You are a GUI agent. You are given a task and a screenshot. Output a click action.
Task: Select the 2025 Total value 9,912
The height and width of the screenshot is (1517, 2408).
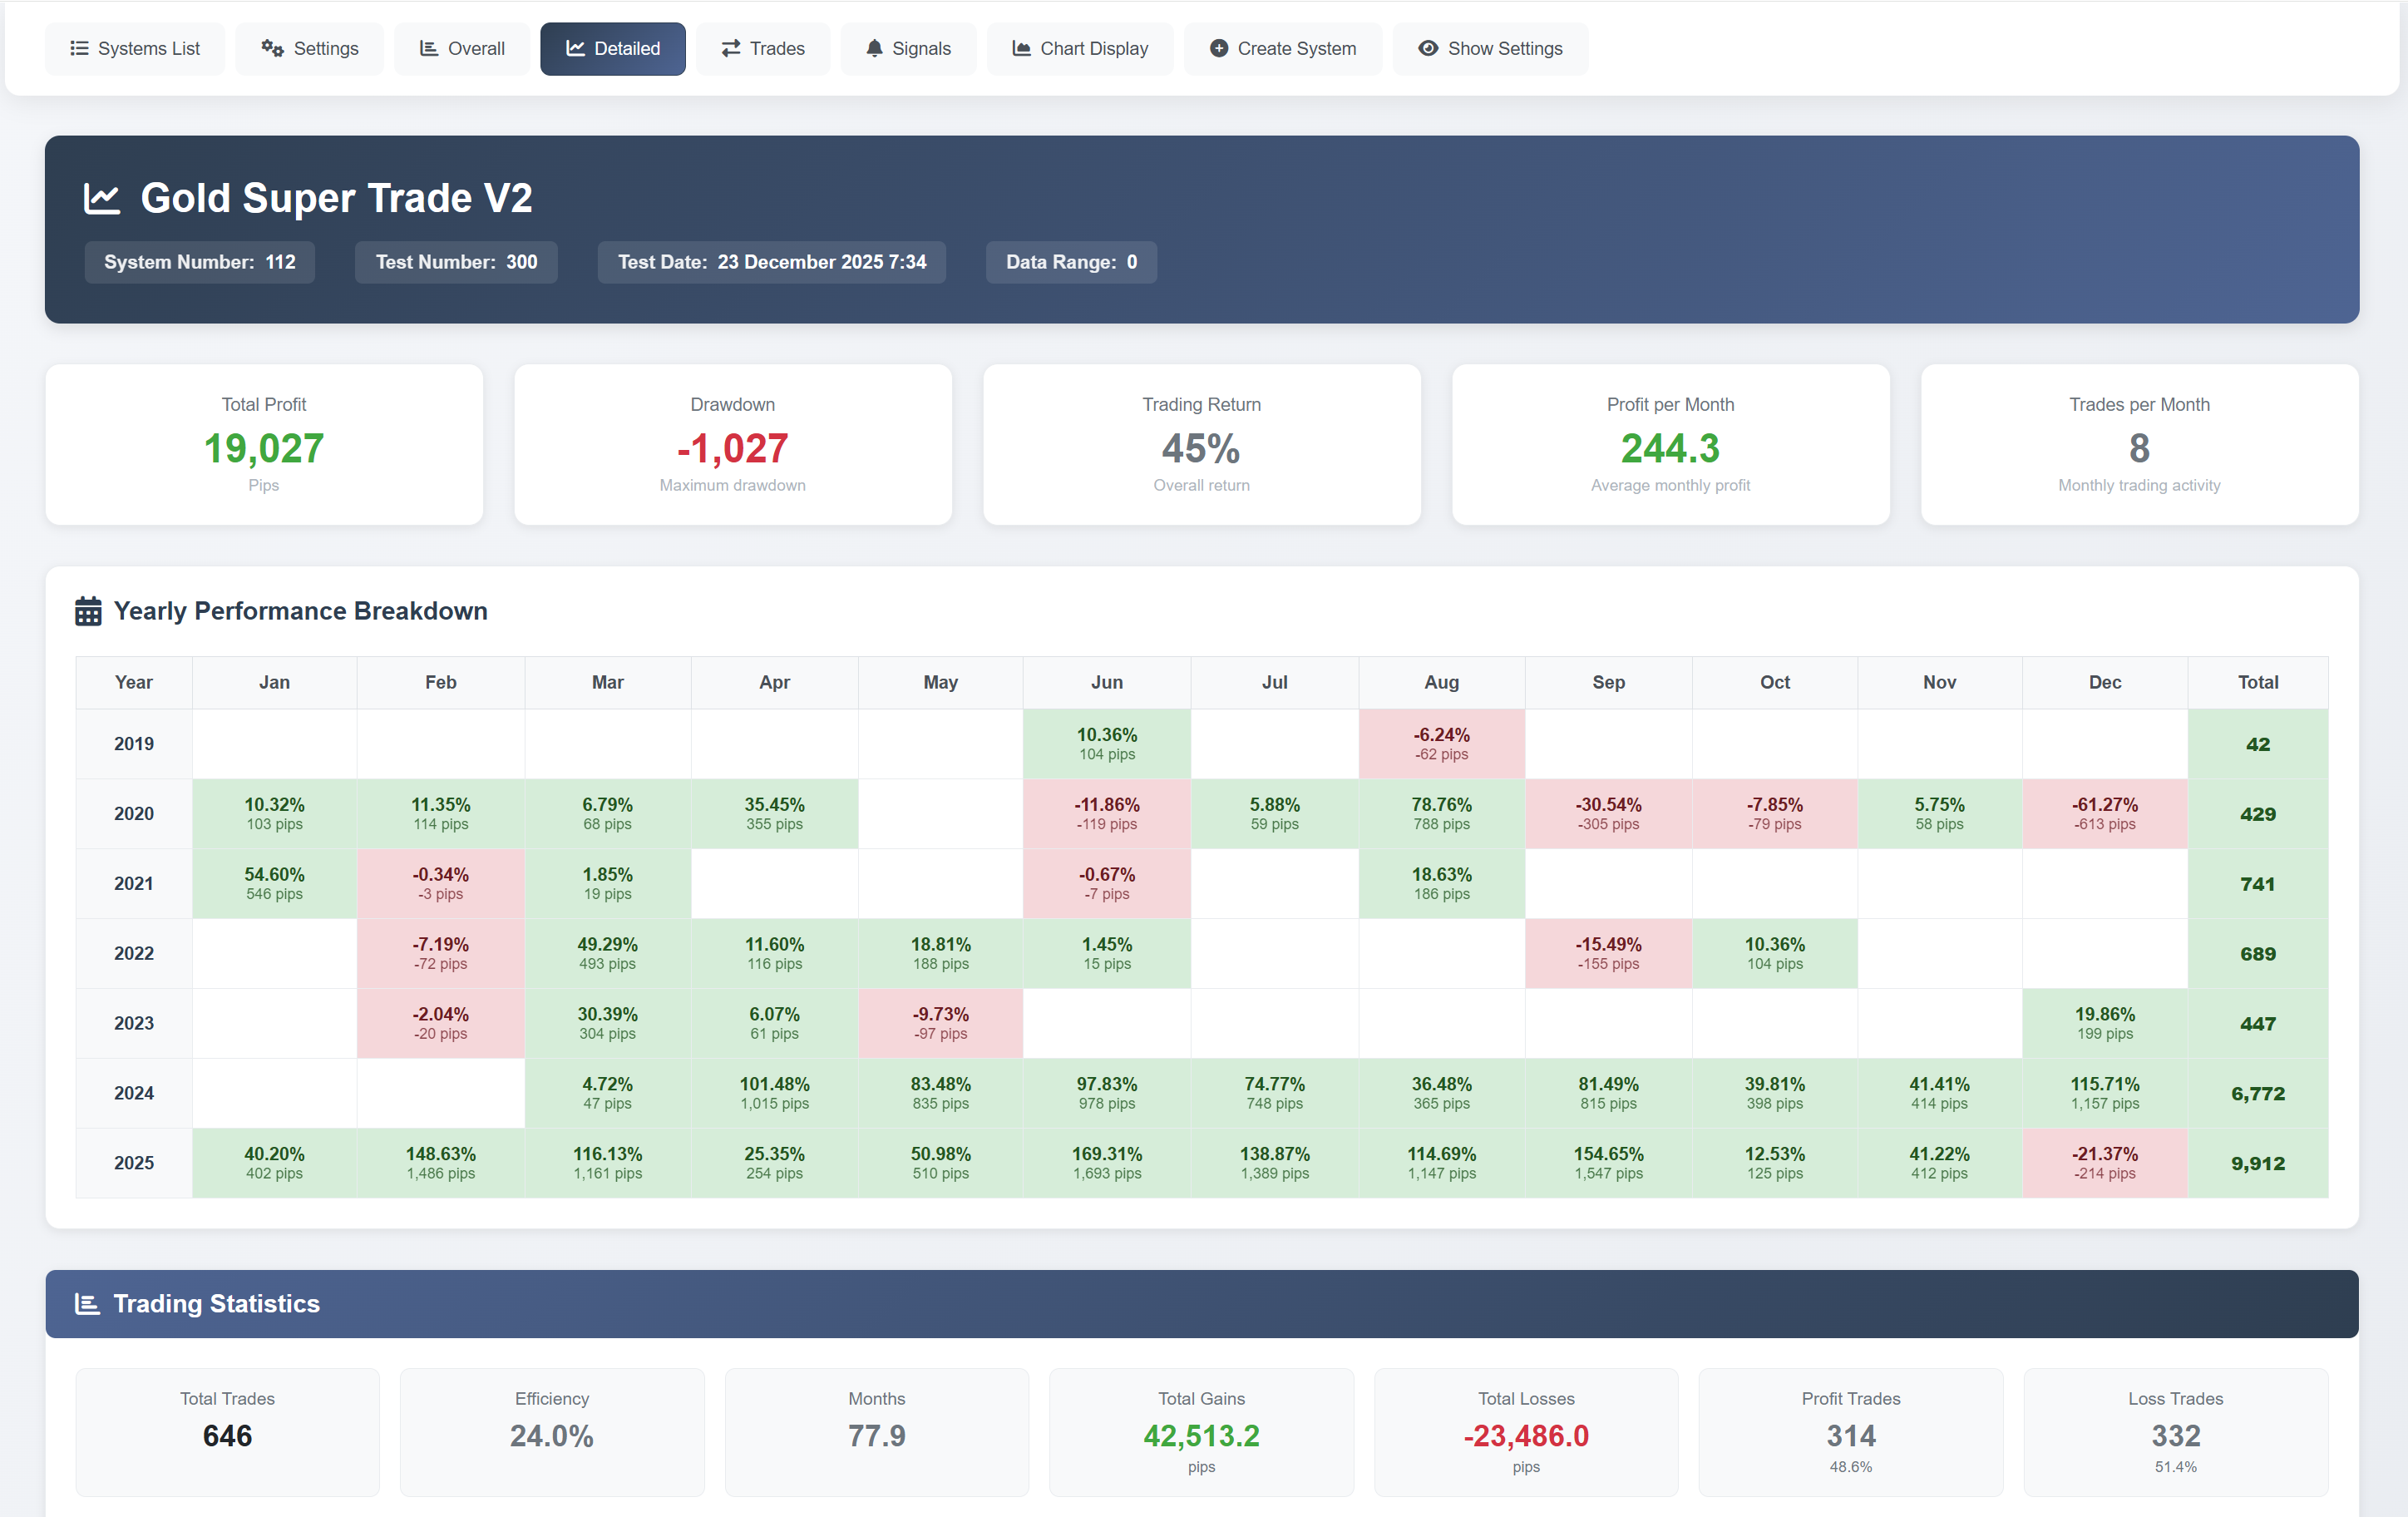pos(2257,1162)
